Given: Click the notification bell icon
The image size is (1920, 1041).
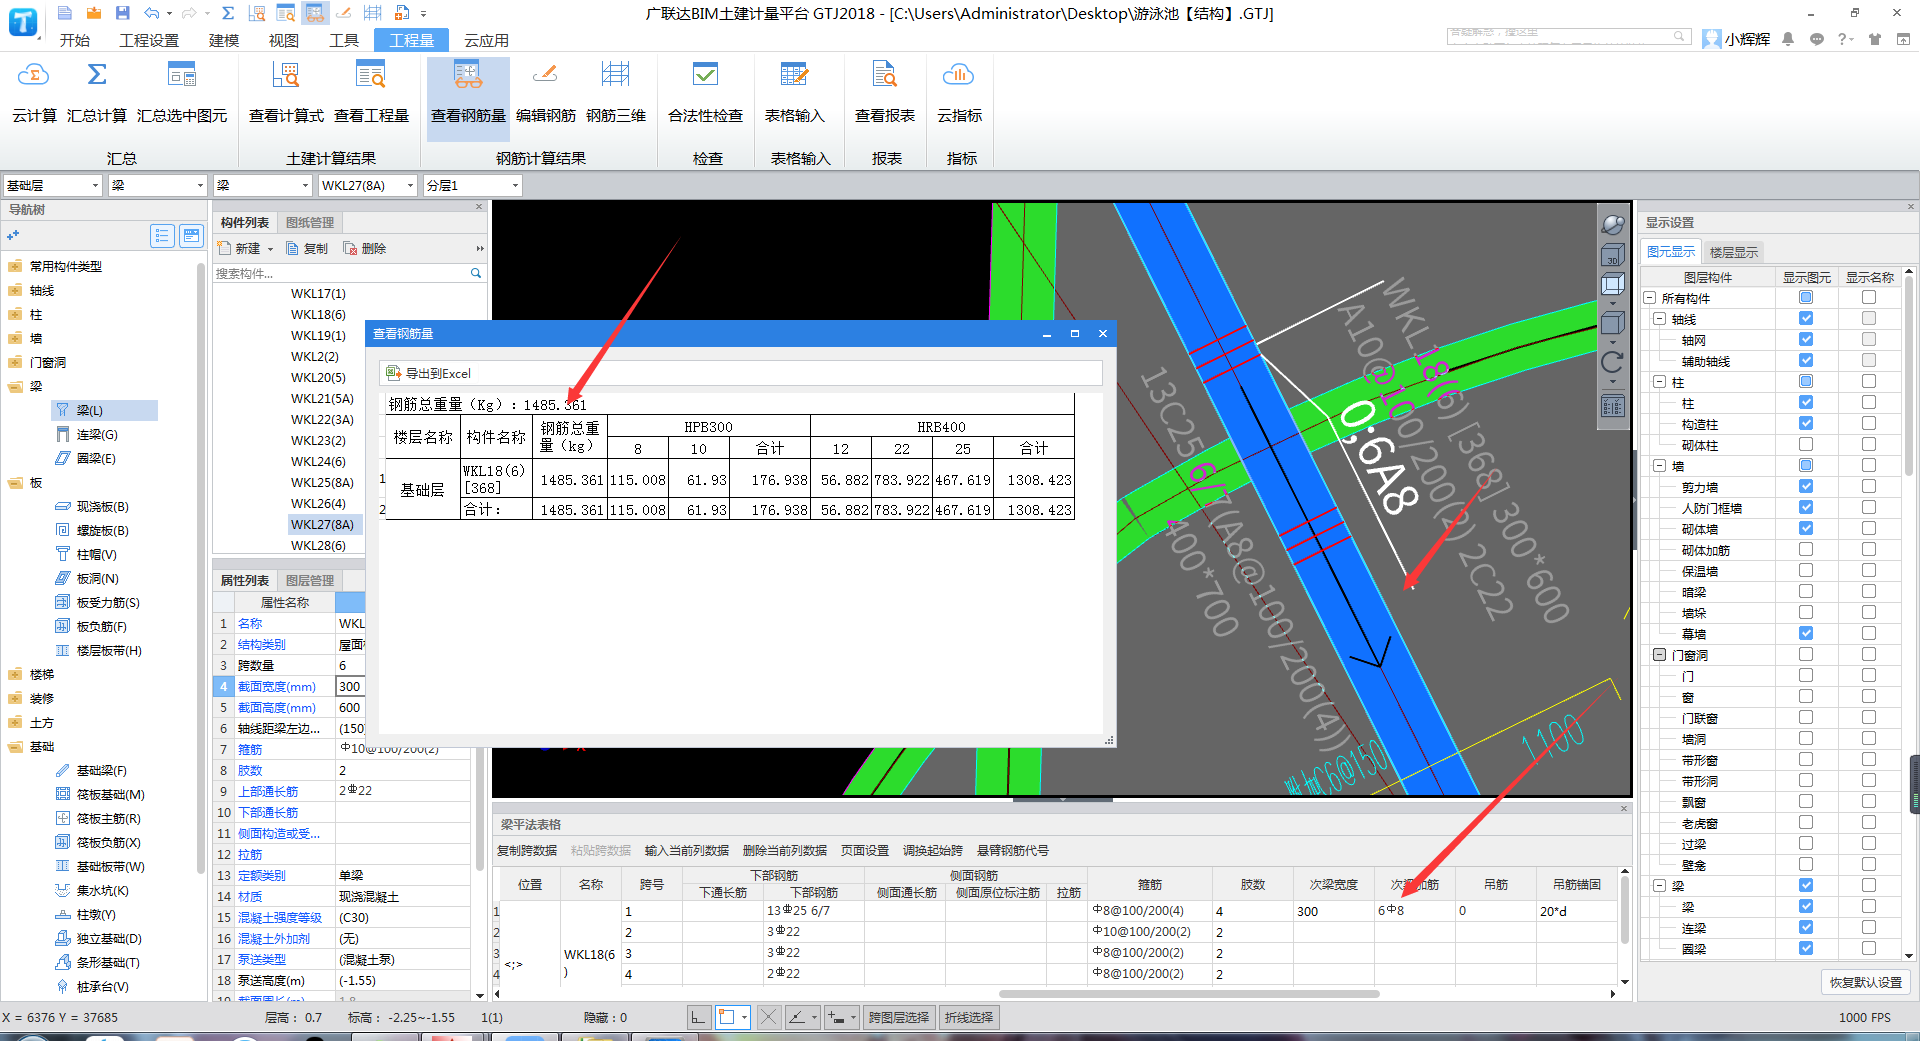Looking at the screenshot, I should [x=1788, y=39].
